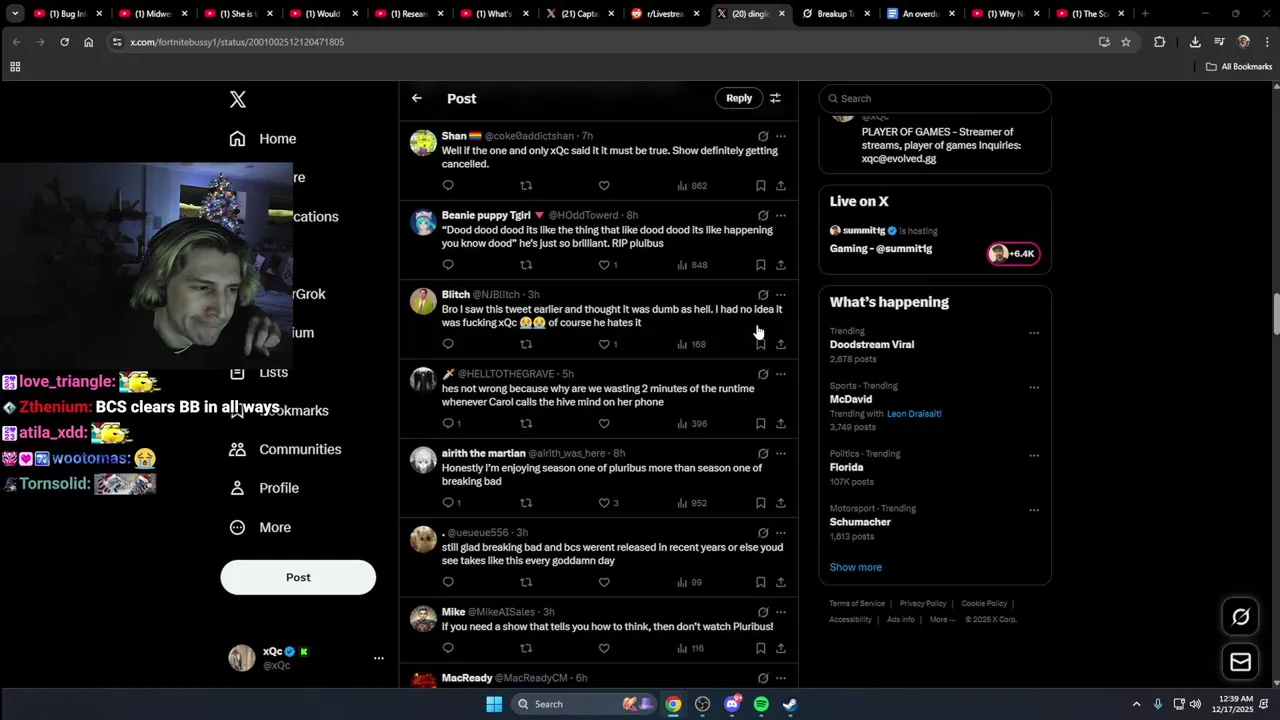Screen dimensions: 1280x720
Task: Open the Grok floating button
Action: 1240,617
